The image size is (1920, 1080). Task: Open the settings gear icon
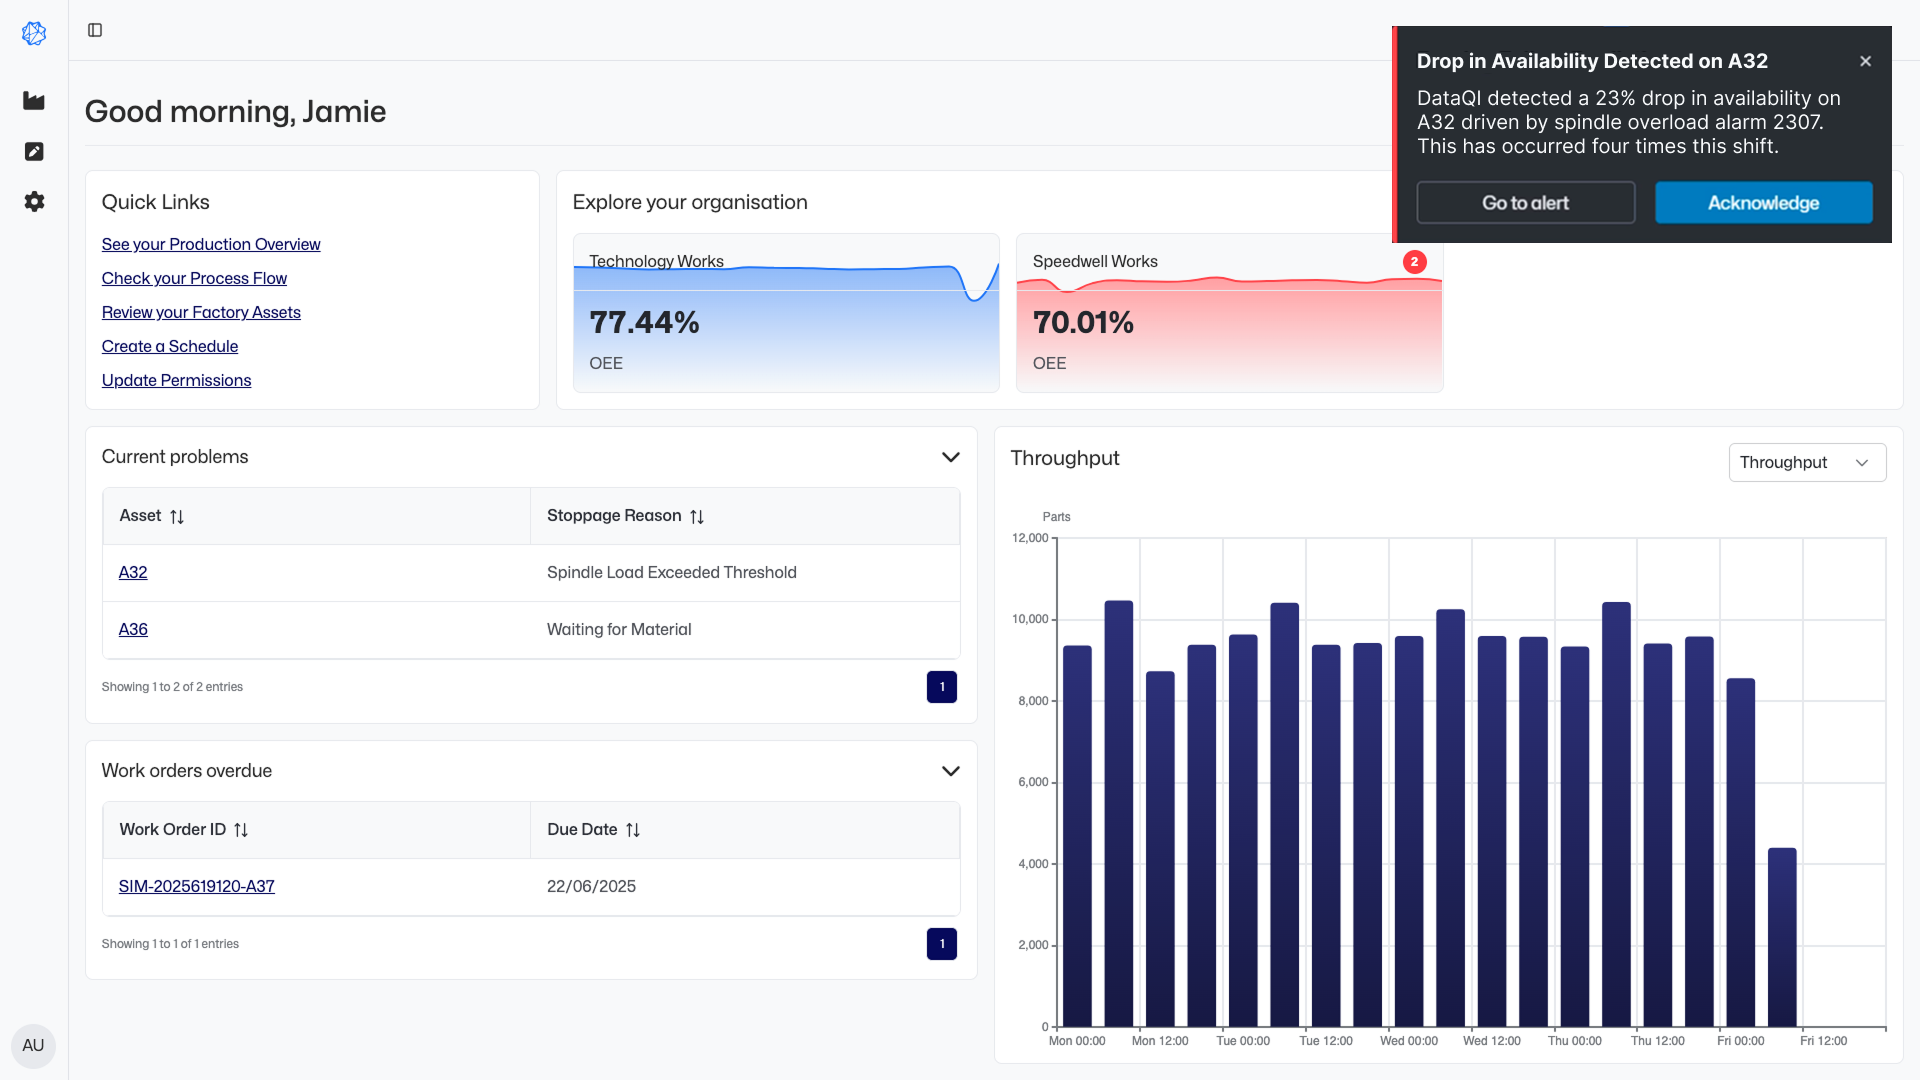tap(34, 201)
